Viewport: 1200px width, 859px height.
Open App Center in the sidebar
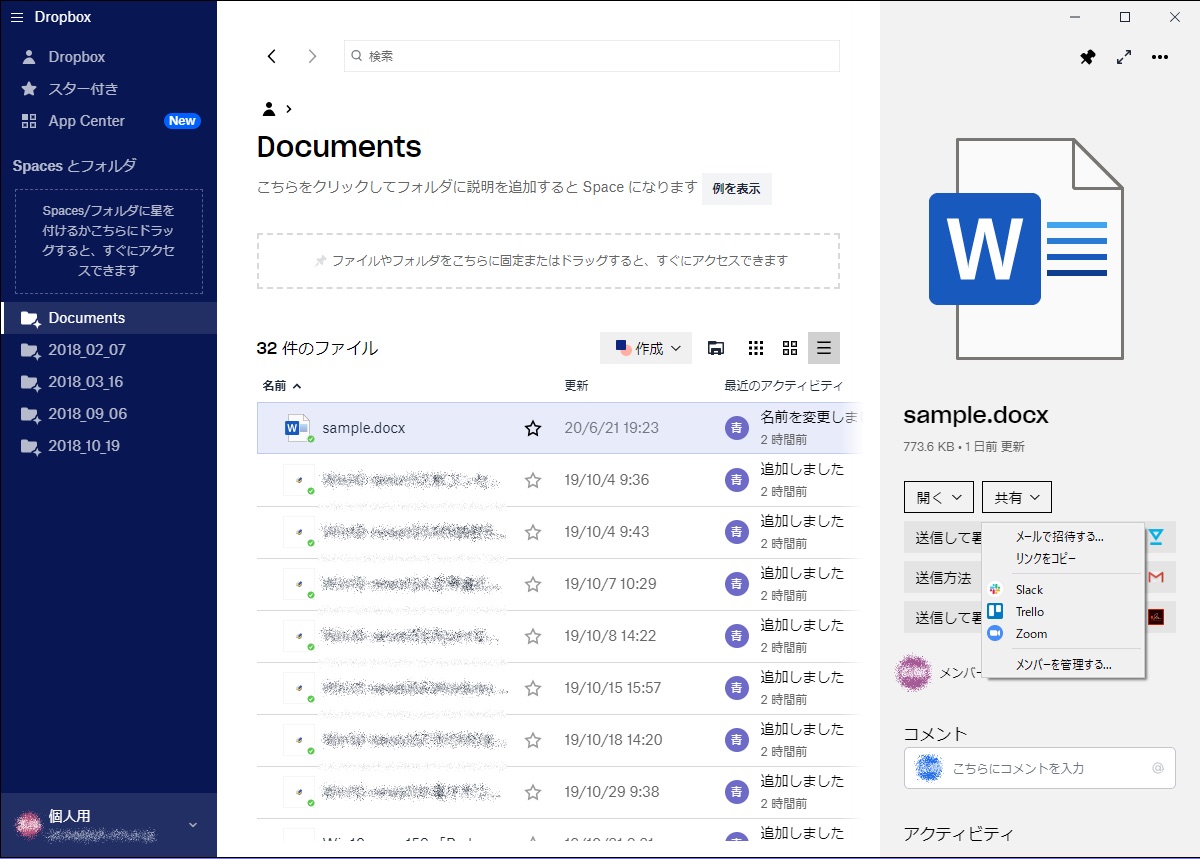click(x=86, y=121)
